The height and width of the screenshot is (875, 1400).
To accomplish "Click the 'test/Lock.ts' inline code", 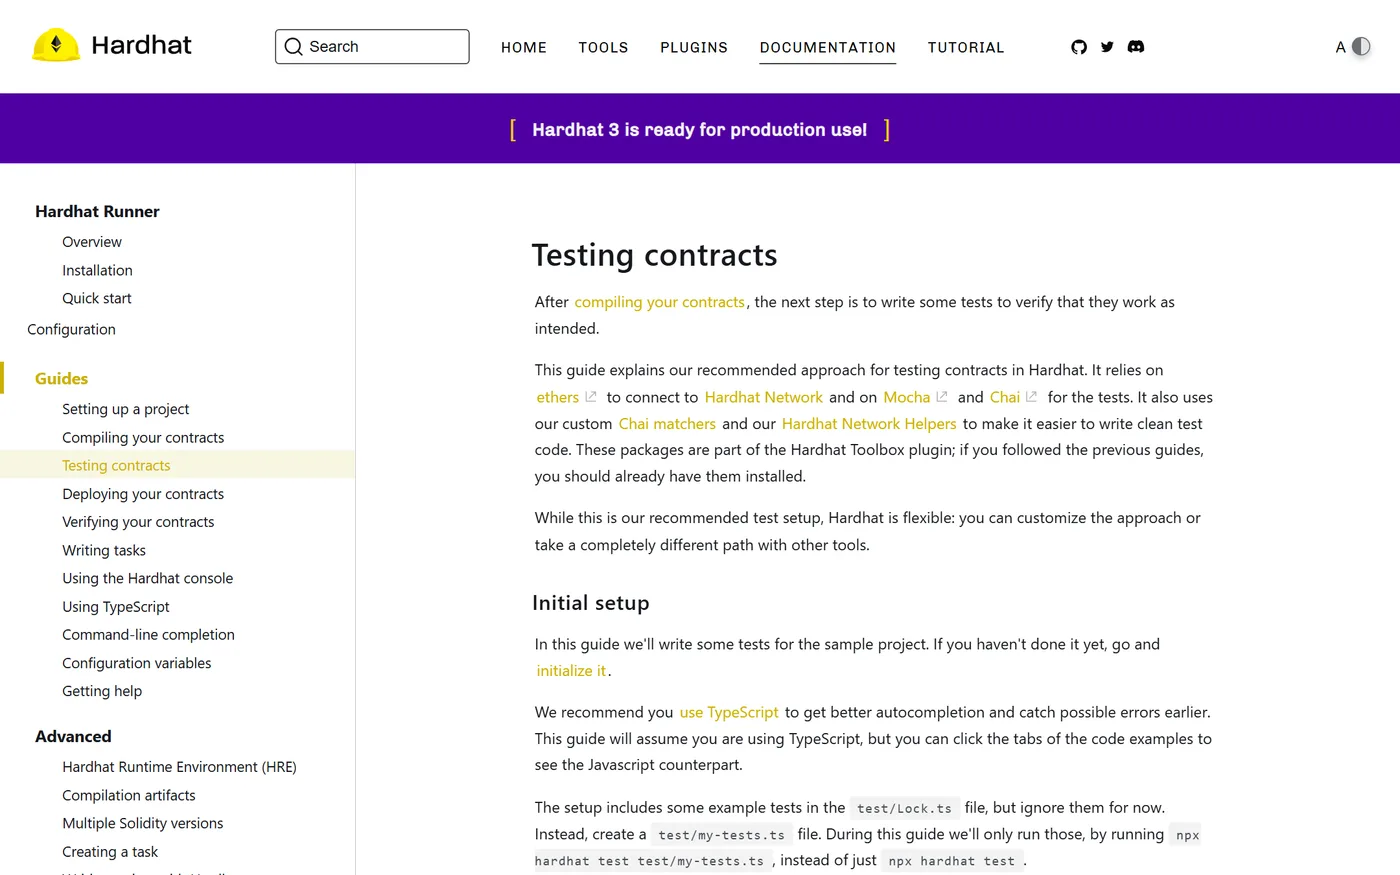I will 904,808.
